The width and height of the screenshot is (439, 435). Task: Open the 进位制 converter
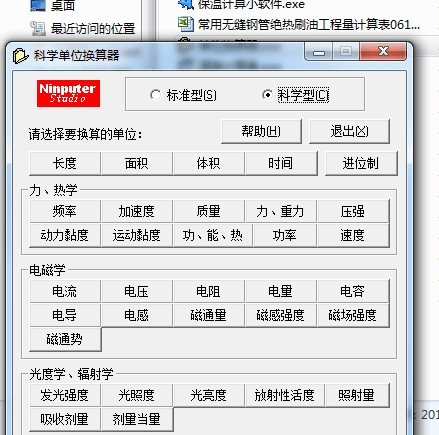point(361,163)
